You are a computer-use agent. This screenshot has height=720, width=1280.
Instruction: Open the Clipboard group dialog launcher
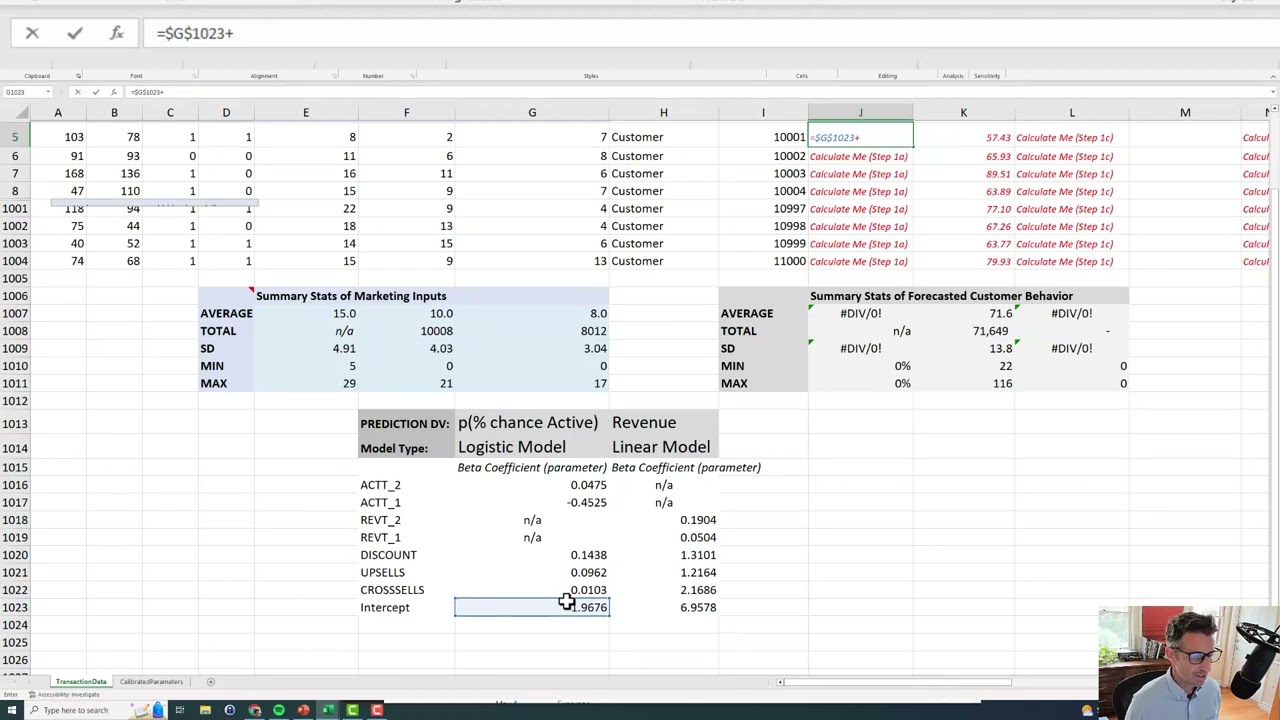pyautogui.click(x=78, y=76)
